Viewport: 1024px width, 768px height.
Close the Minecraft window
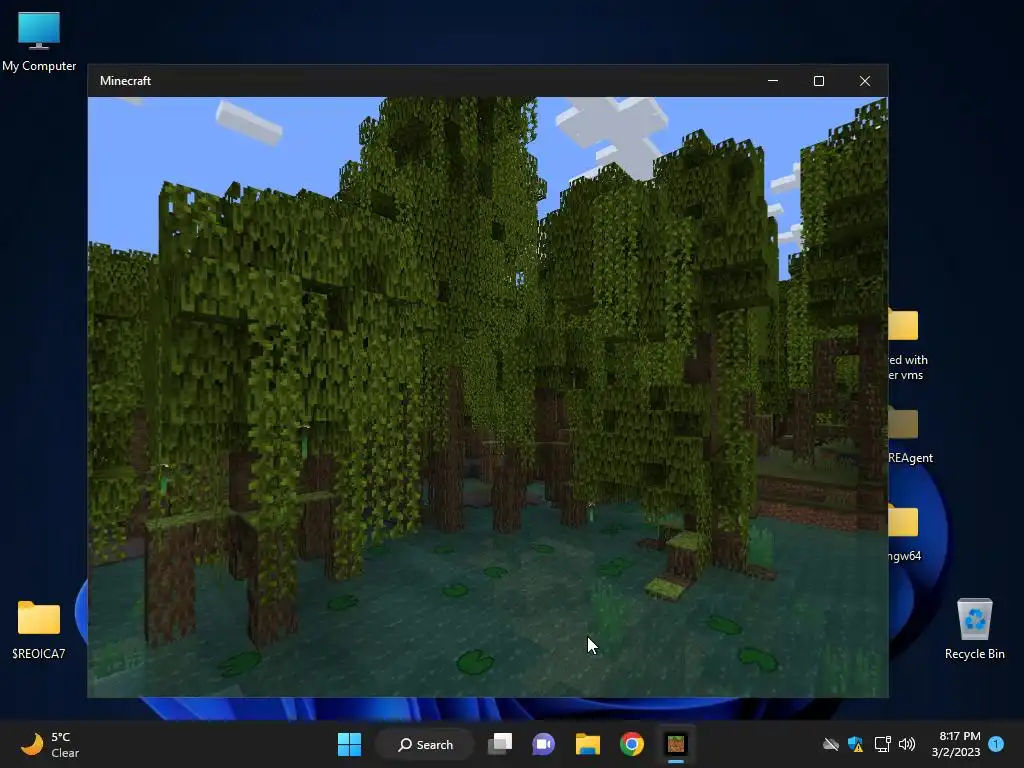(x=865, y=81)
